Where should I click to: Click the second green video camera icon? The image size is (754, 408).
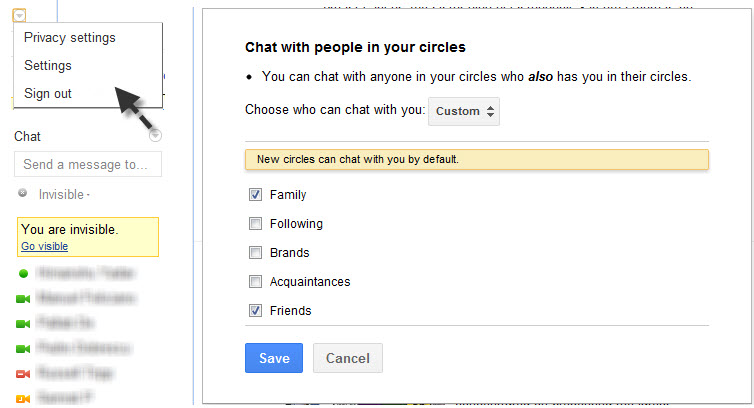23,324
